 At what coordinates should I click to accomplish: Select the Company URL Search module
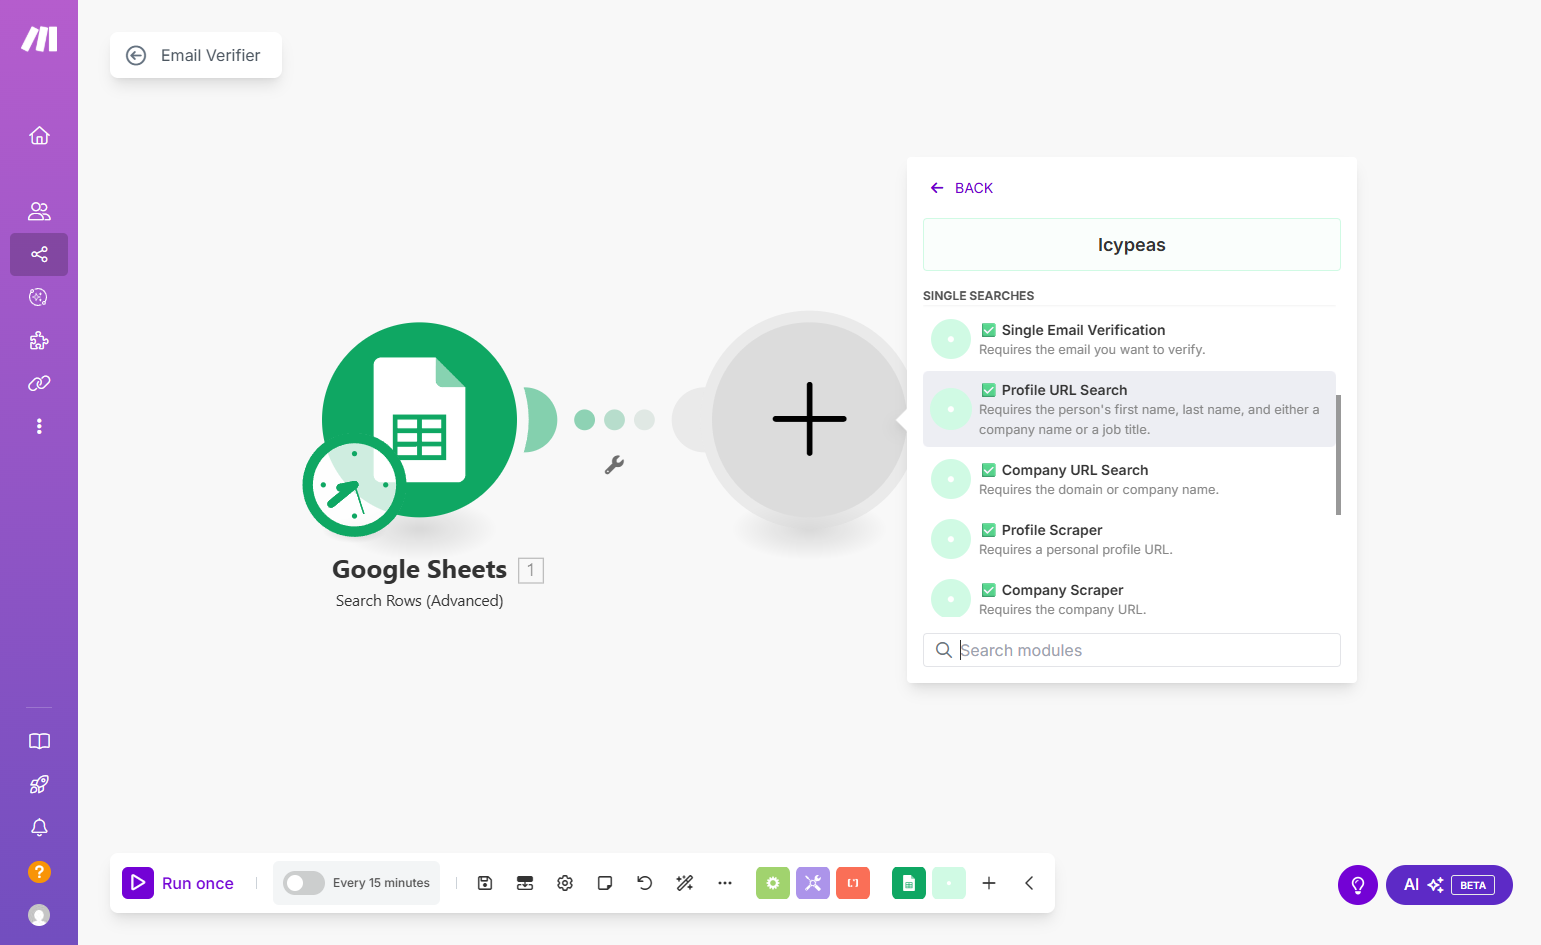point(1129,479)
